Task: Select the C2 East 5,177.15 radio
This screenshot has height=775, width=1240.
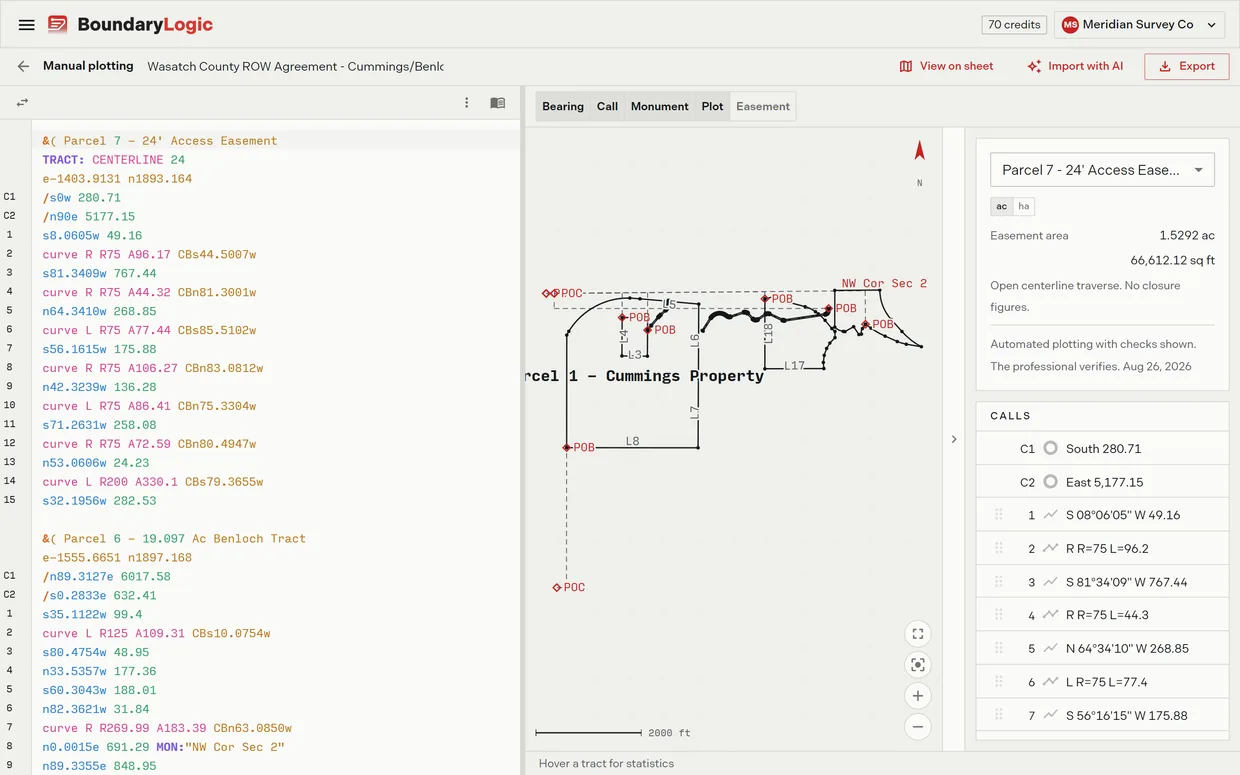Action: [1050, 482]
